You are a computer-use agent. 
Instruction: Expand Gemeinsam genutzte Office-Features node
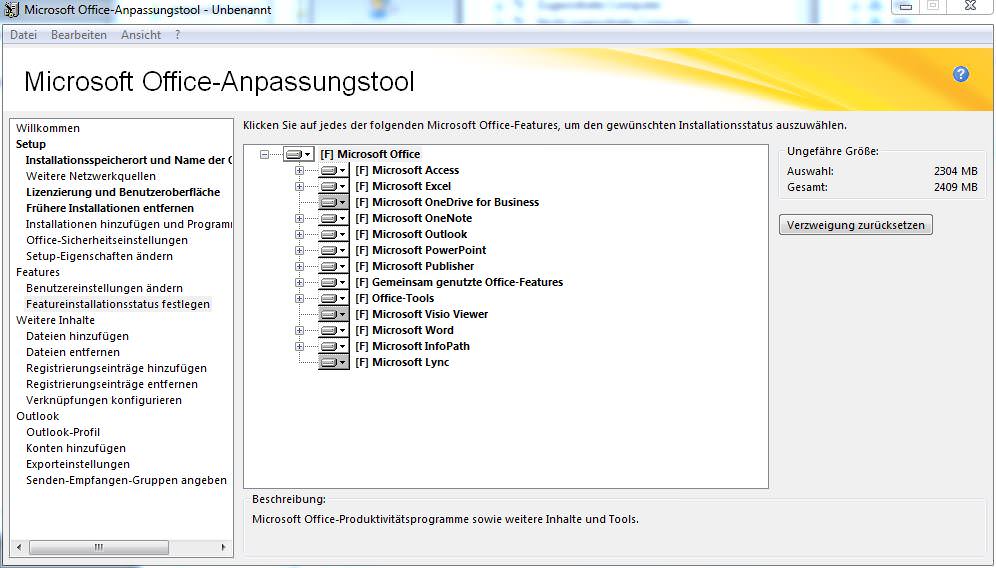point(299,282)
